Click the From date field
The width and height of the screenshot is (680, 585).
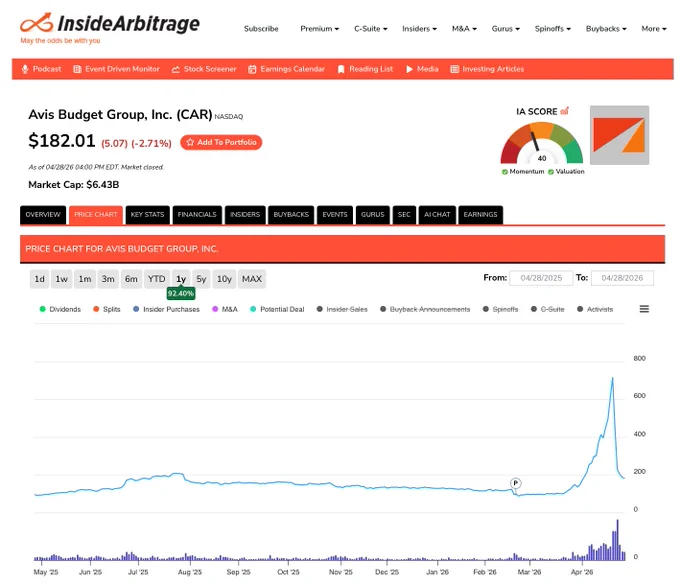(541, 278)
